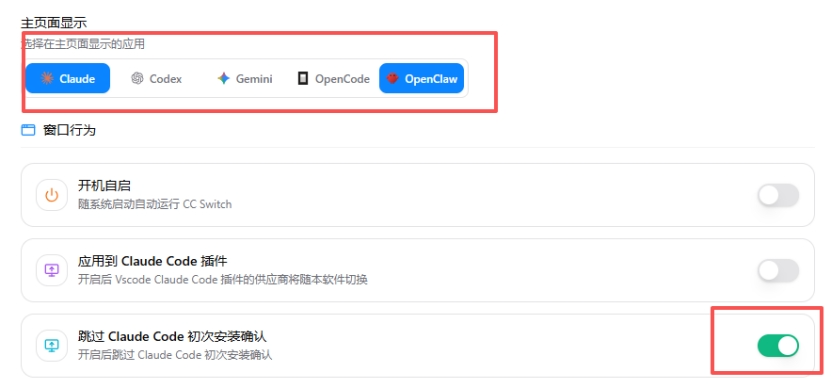Viewport: 831px width, 388px height.
Task: Click the window icon beside 窗口行为
Action: [x=28, y=130]
